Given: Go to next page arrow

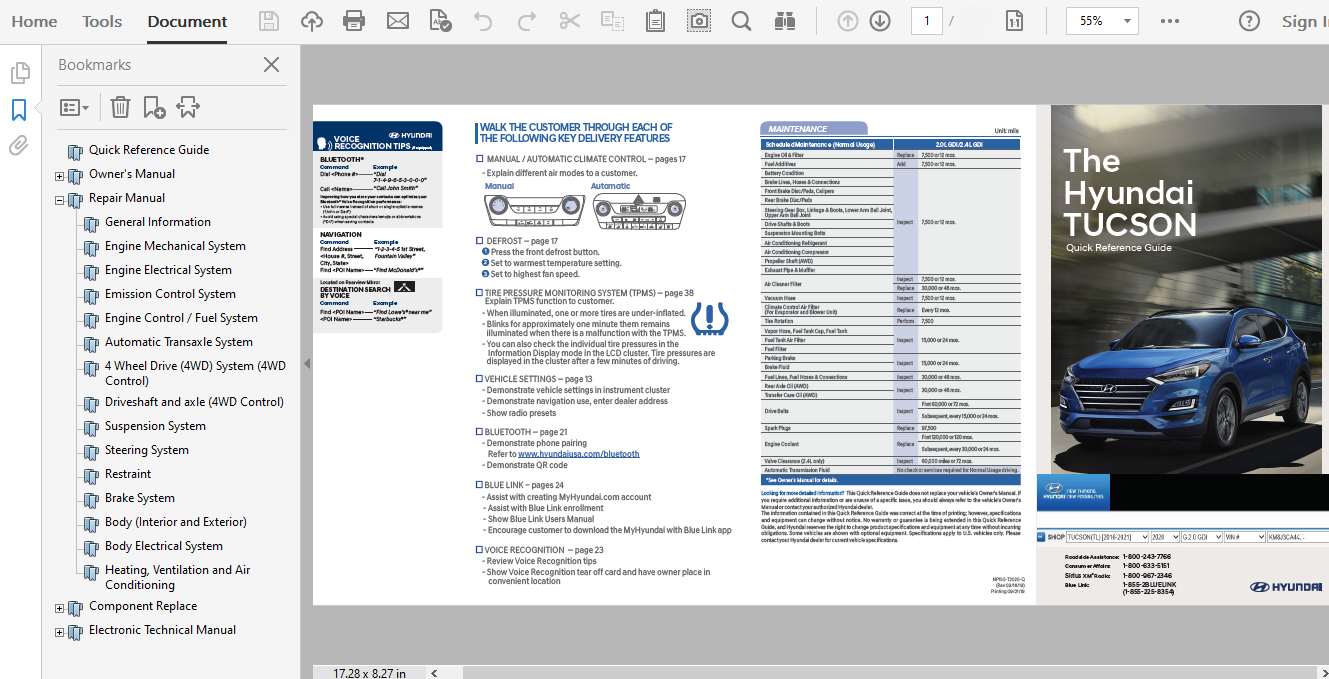Looking at the screenshot, I should pos(880,21).
